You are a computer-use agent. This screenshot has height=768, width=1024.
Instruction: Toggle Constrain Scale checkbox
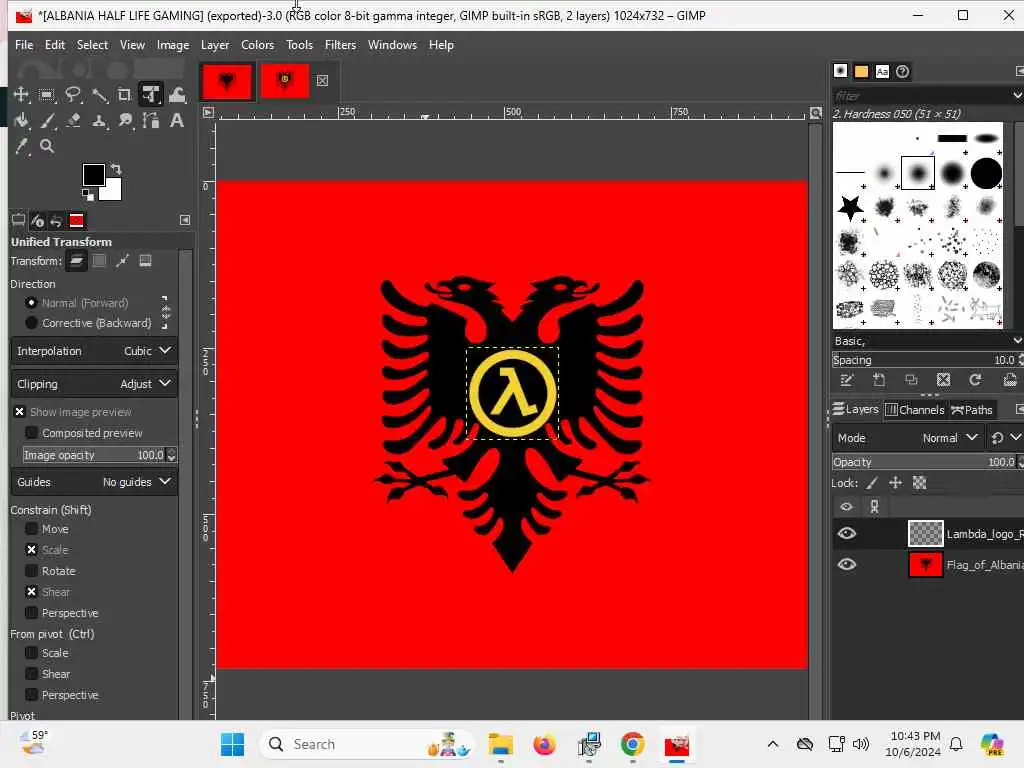(x=31, y=550)
